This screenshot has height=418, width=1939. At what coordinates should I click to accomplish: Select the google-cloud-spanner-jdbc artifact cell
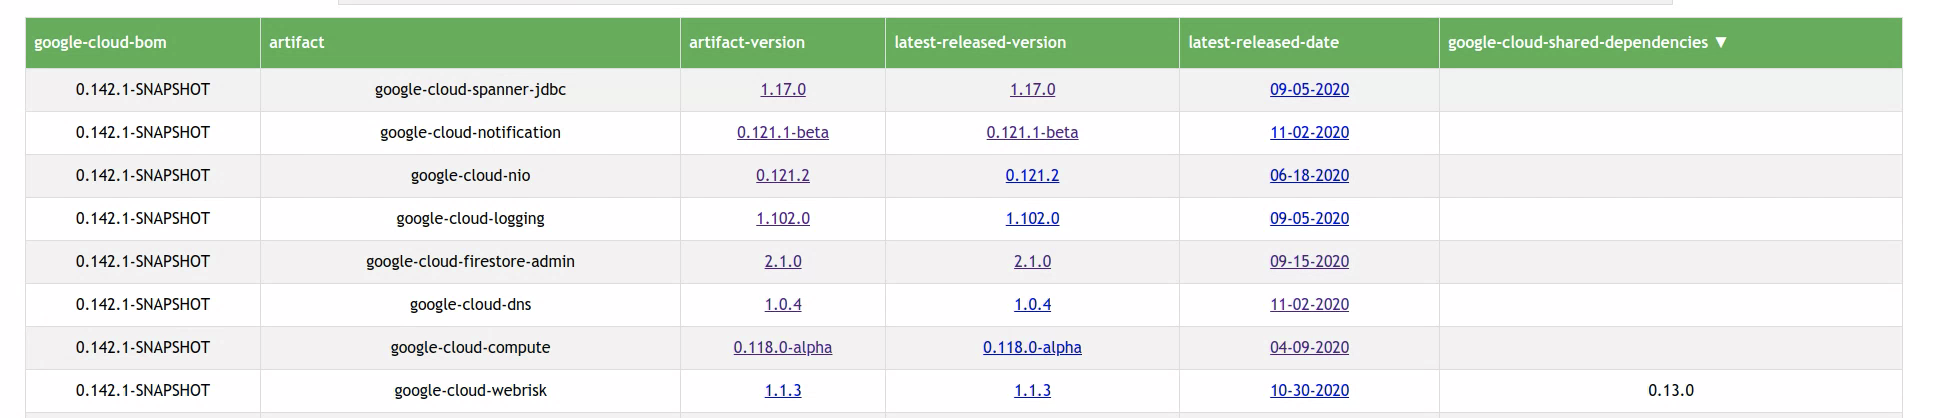pyautogui.click(x=470, y=89)
